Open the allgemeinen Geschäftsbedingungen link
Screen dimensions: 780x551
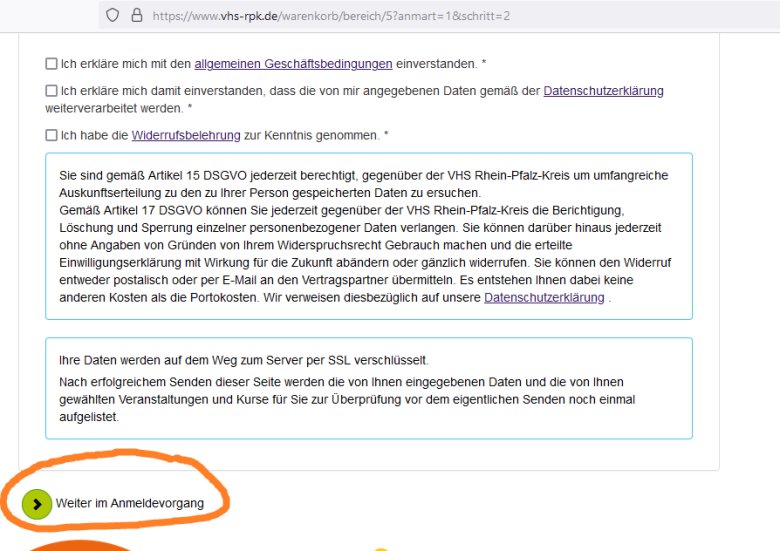293,64
